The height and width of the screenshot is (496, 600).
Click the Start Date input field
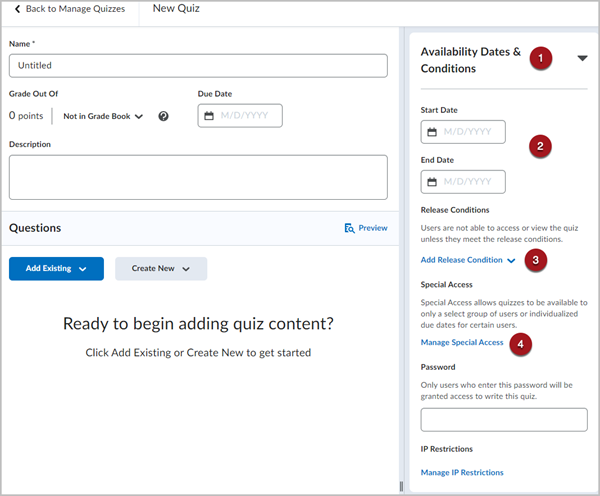pyautogui.click(x=463, y=132)
